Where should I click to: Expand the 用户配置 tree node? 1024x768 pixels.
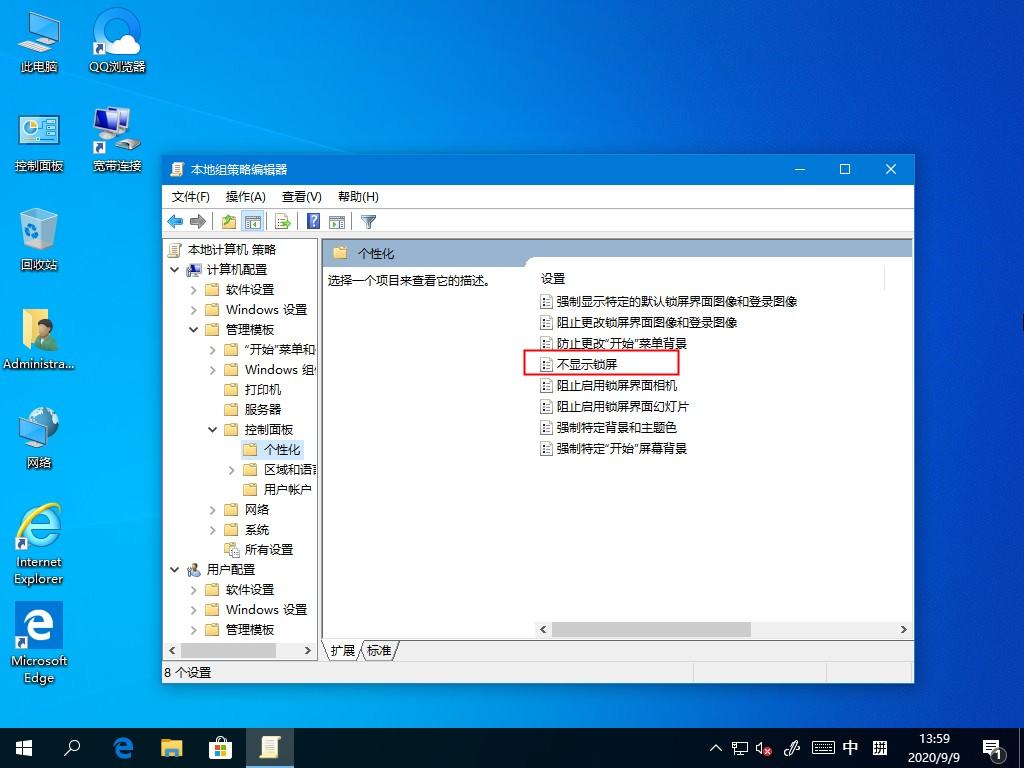point(174,569)
